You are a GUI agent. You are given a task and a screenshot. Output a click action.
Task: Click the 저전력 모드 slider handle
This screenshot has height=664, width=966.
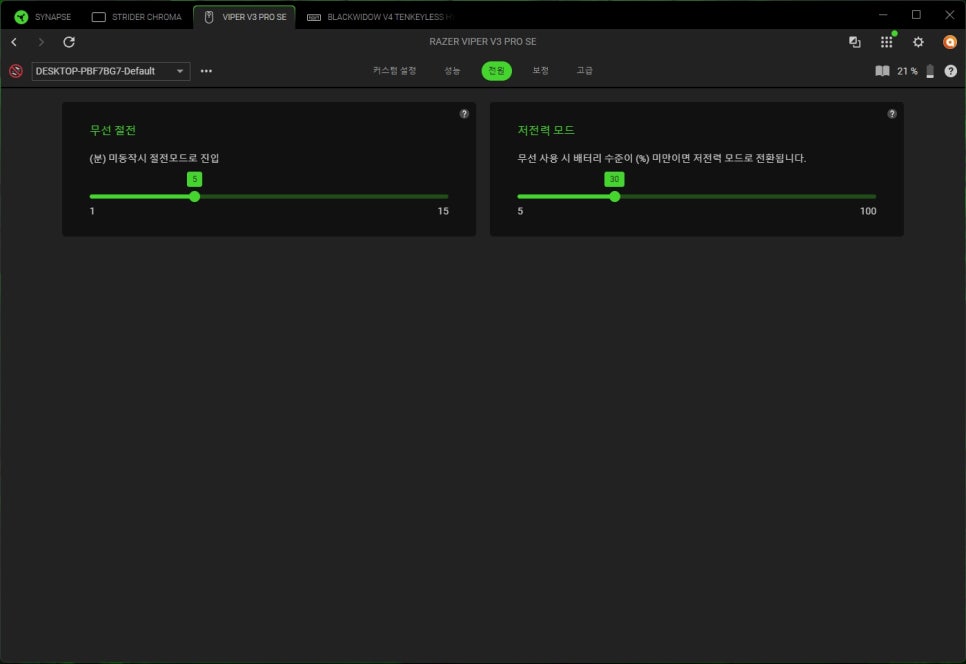point(614,197)
